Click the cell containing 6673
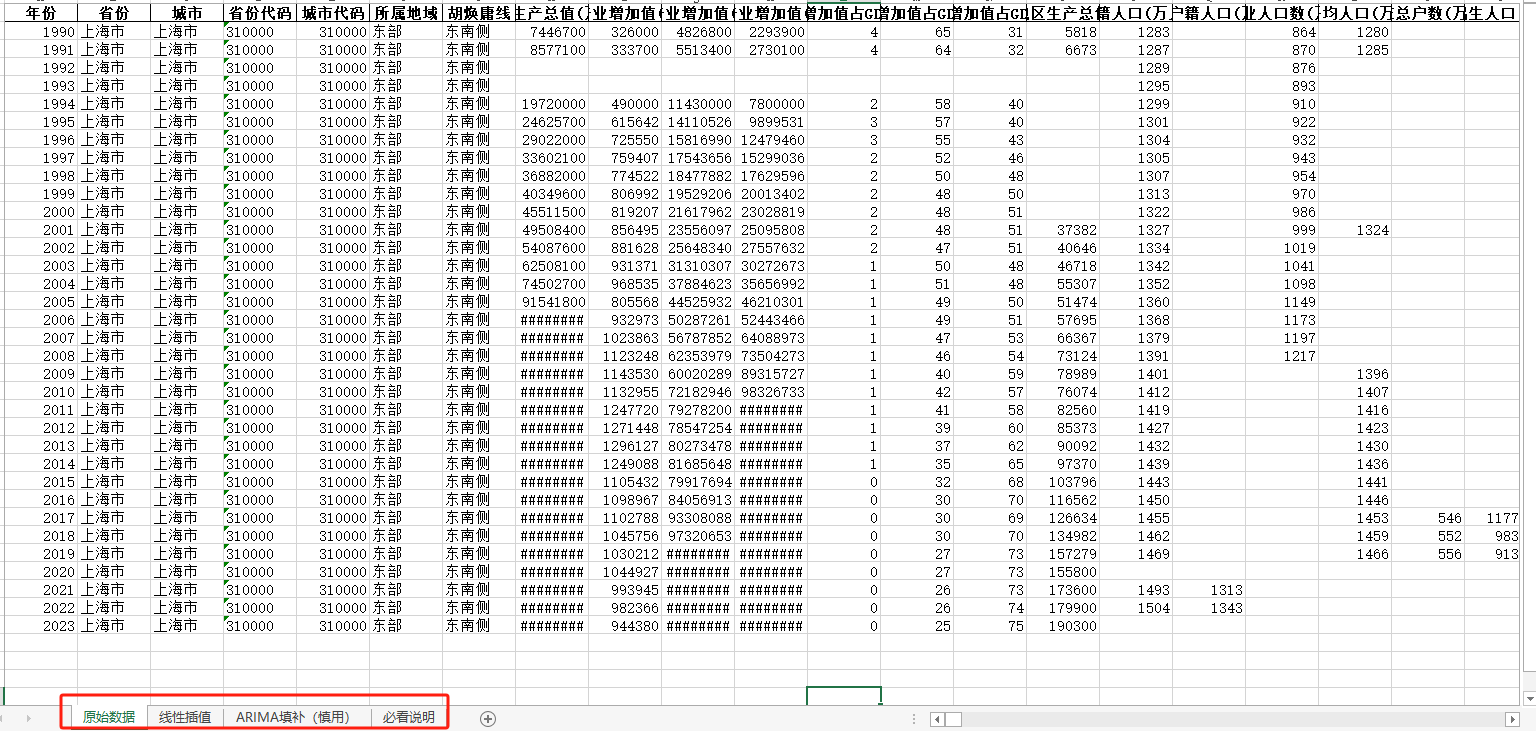Image resolution: width=1536 pixels, height=731 pixels. pyautogui.click(x=1063, y=50)
